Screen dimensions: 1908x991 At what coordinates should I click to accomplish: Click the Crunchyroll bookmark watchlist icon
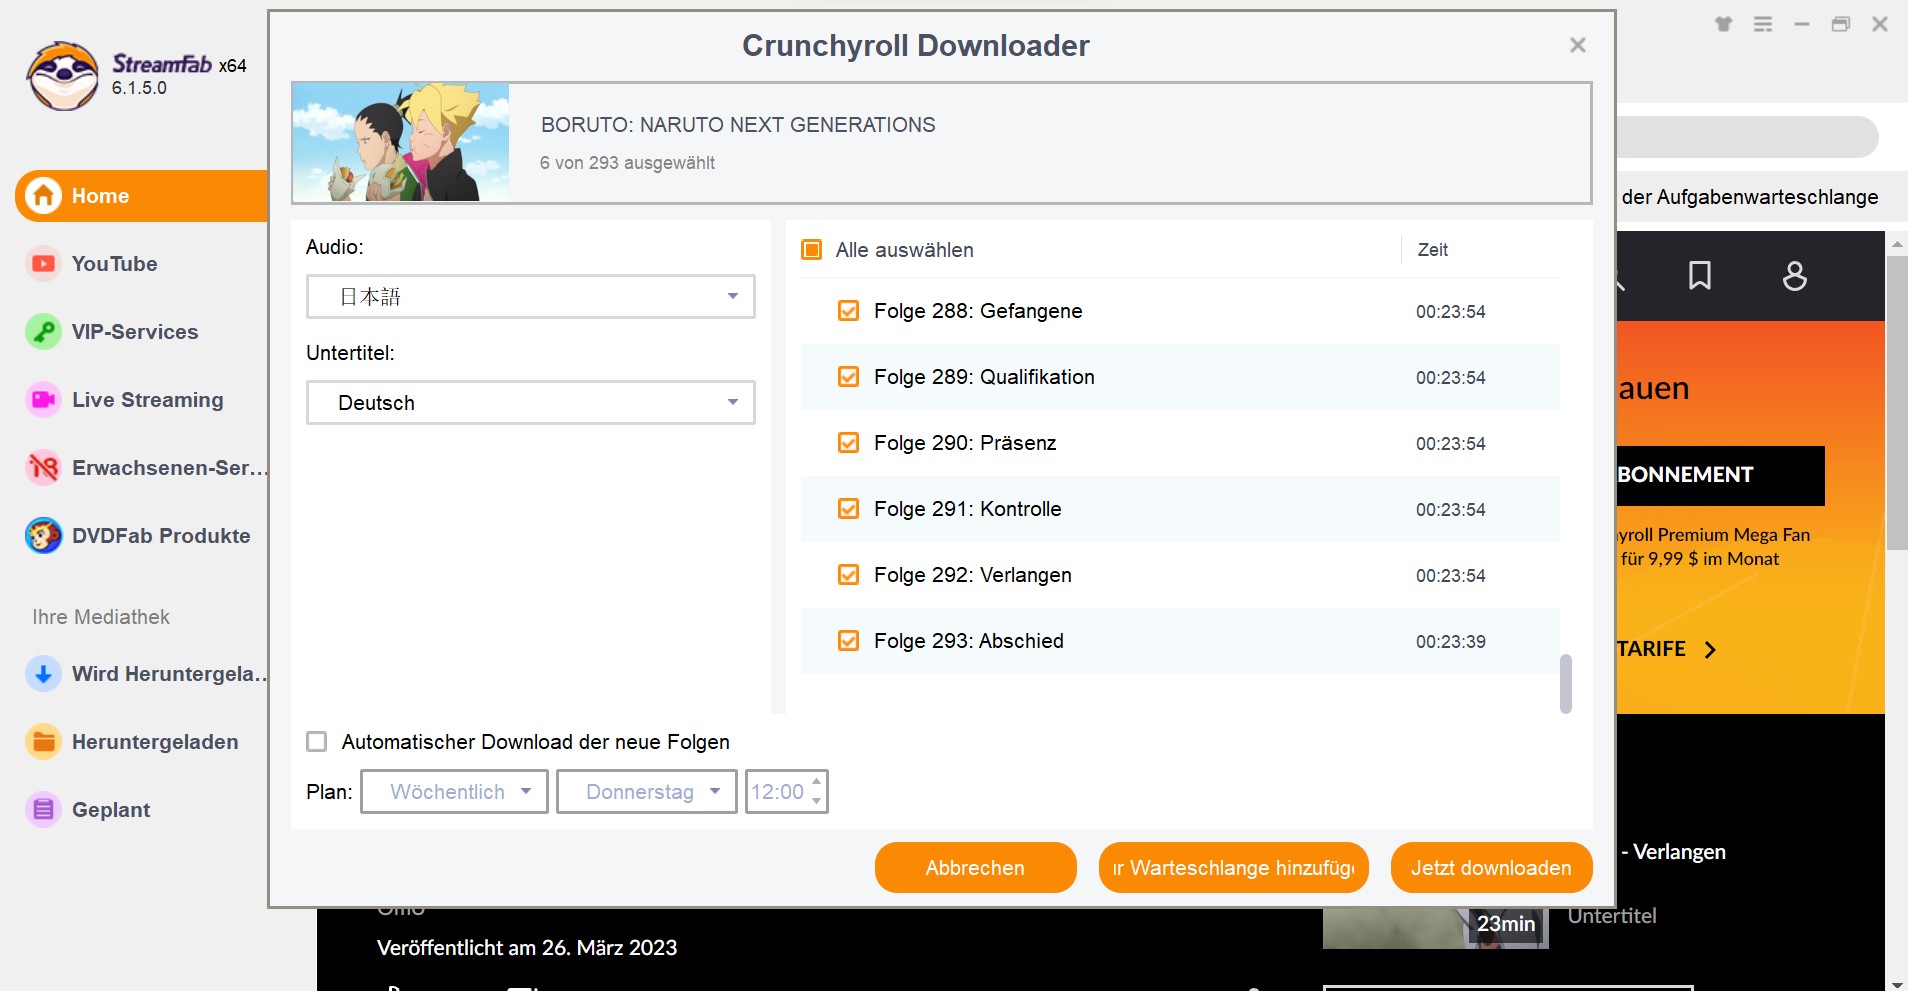[1700, 276]
